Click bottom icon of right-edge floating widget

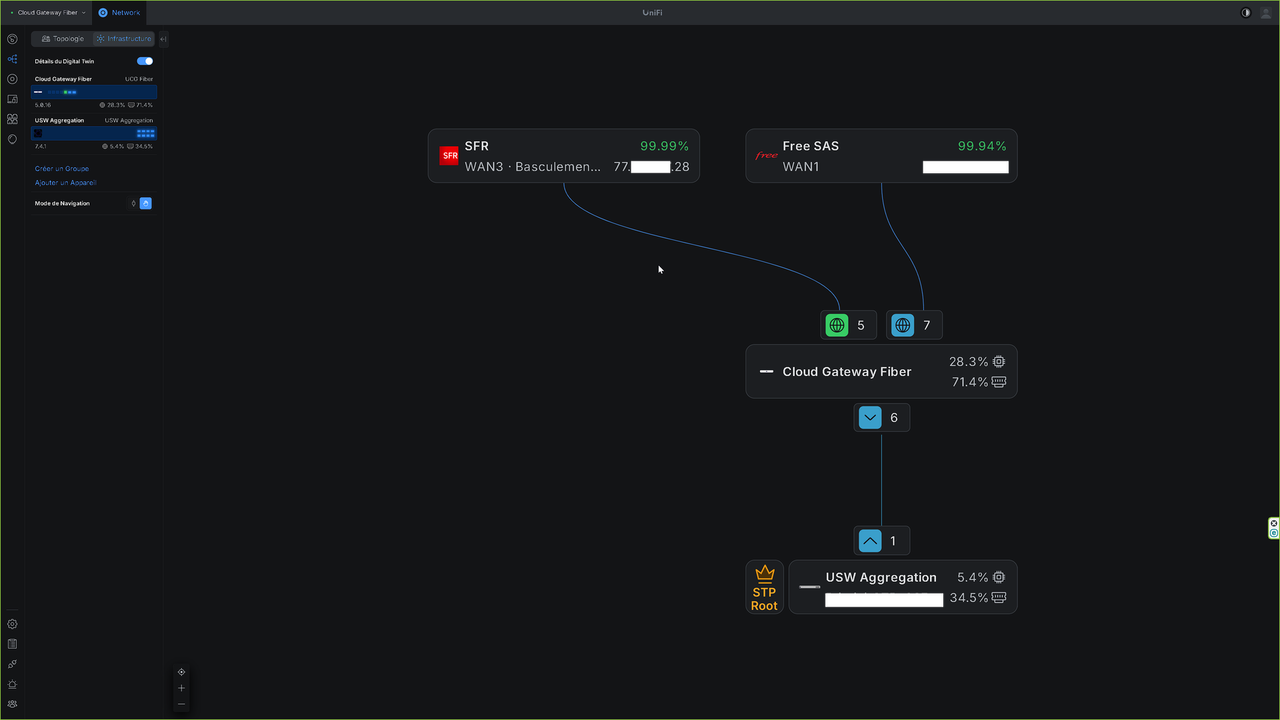point(1274,534)
